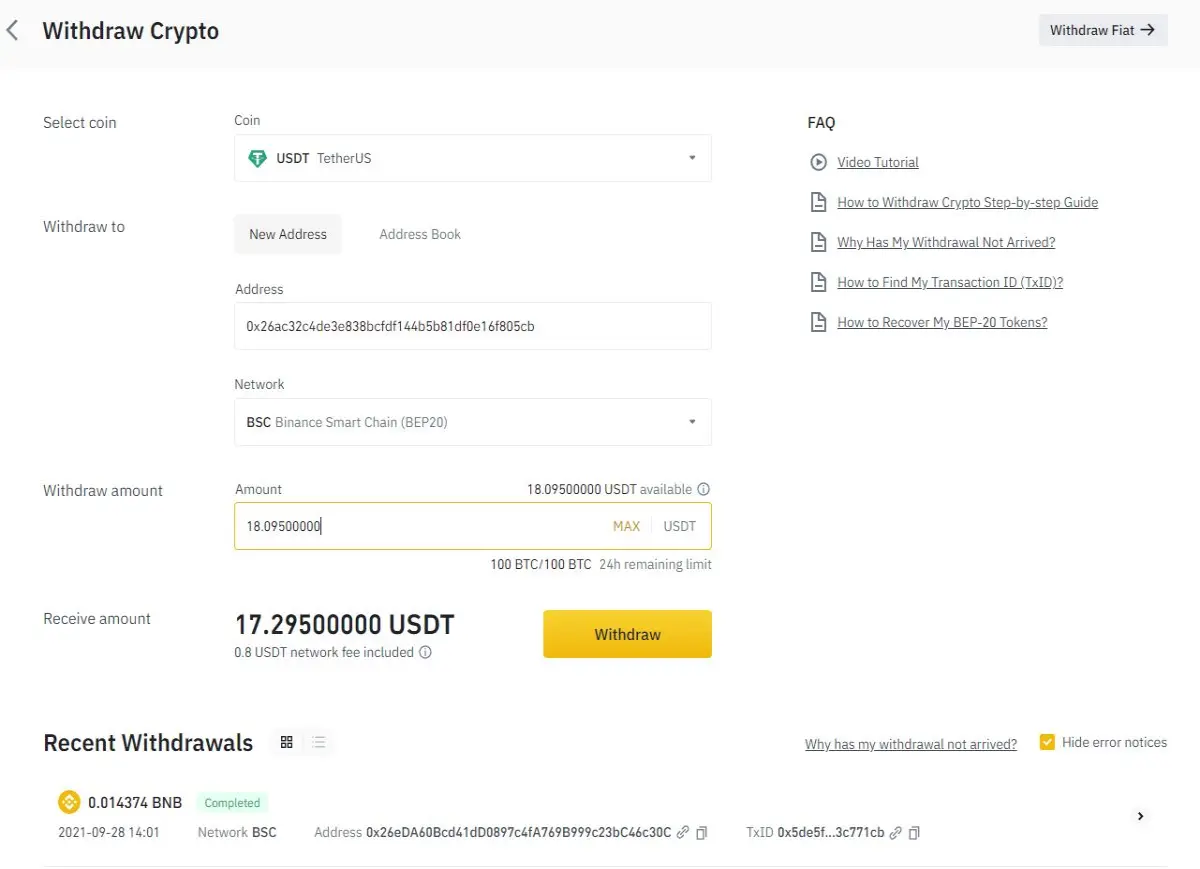Viewport: 1200px width, 869px height.
Task: Open address link icon for BNB withdrawal
Action: (683, 833)
